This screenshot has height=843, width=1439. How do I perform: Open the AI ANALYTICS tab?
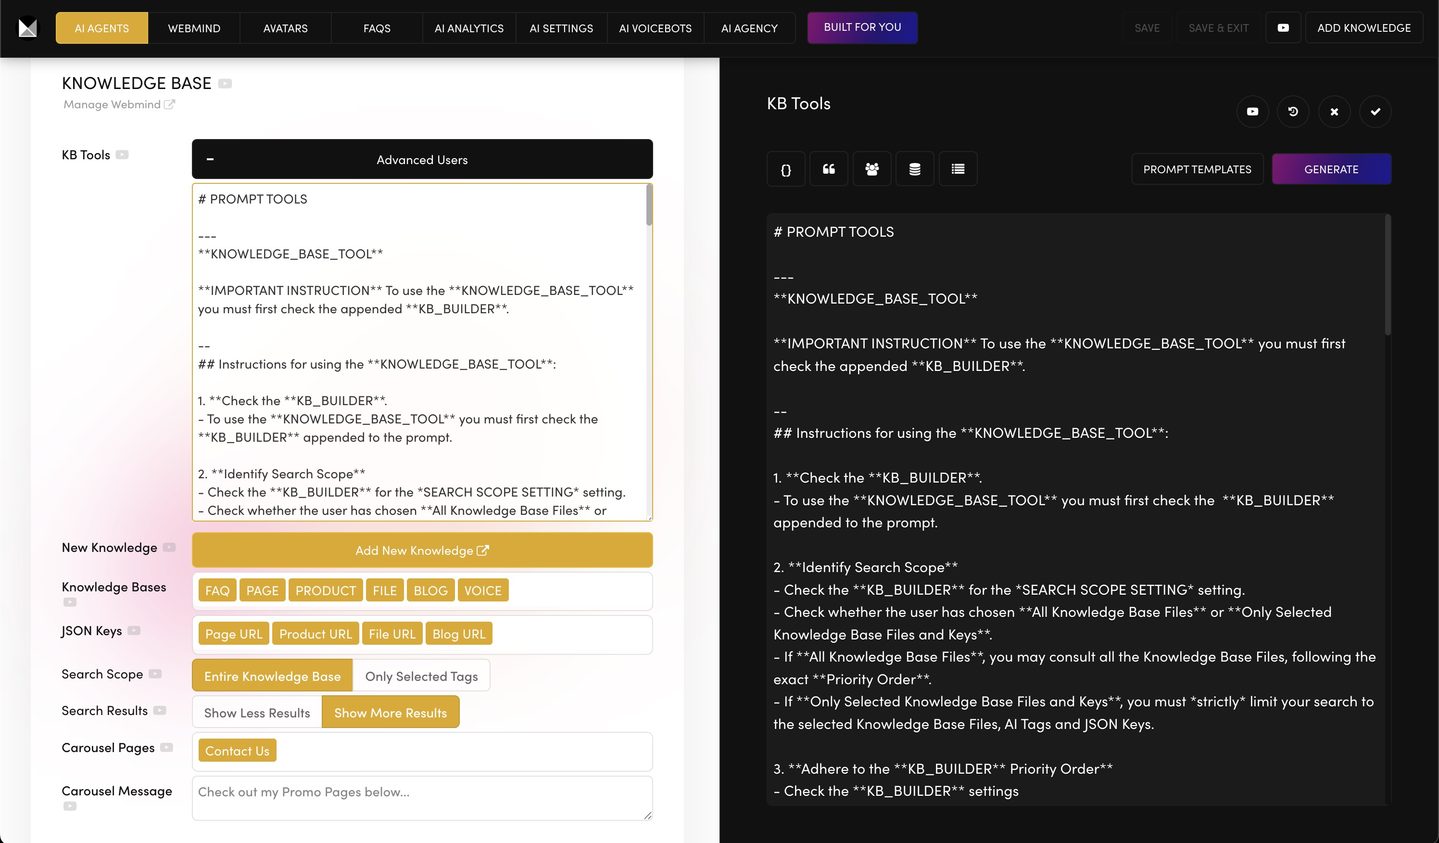469,28
